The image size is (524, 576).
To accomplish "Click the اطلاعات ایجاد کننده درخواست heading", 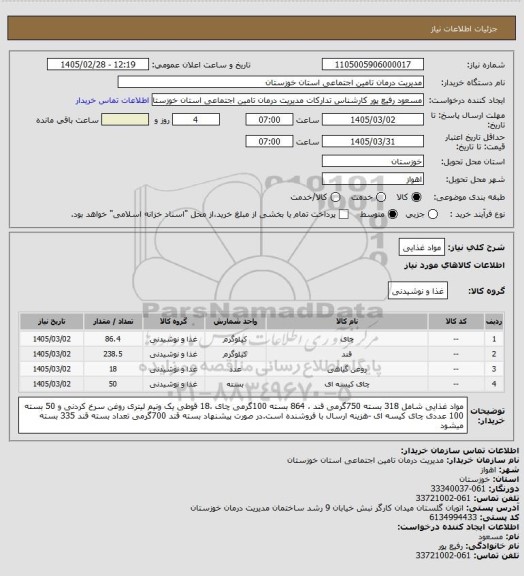I will (x=458, y=527).
